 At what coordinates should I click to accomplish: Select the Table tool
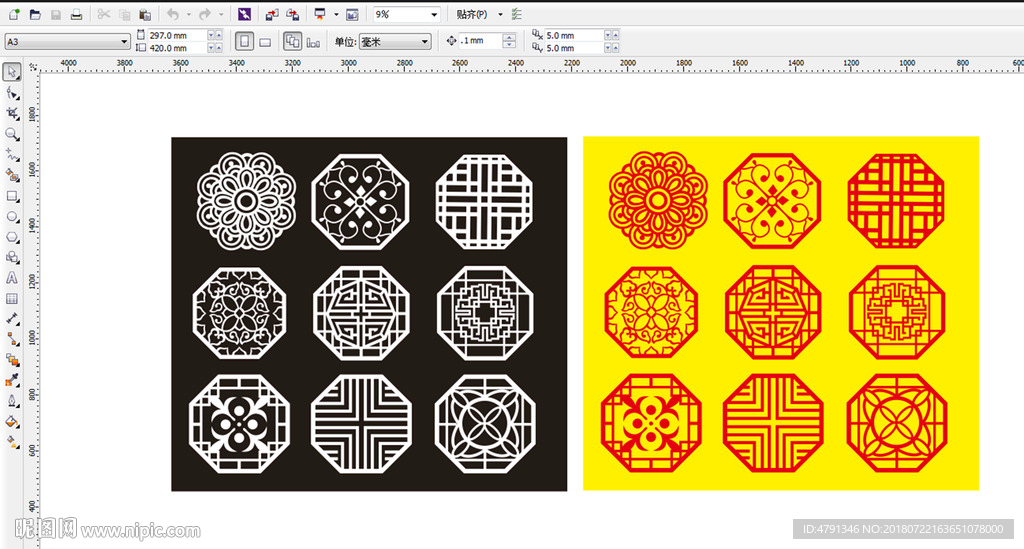pyautogui.click(x=12, y=299)
